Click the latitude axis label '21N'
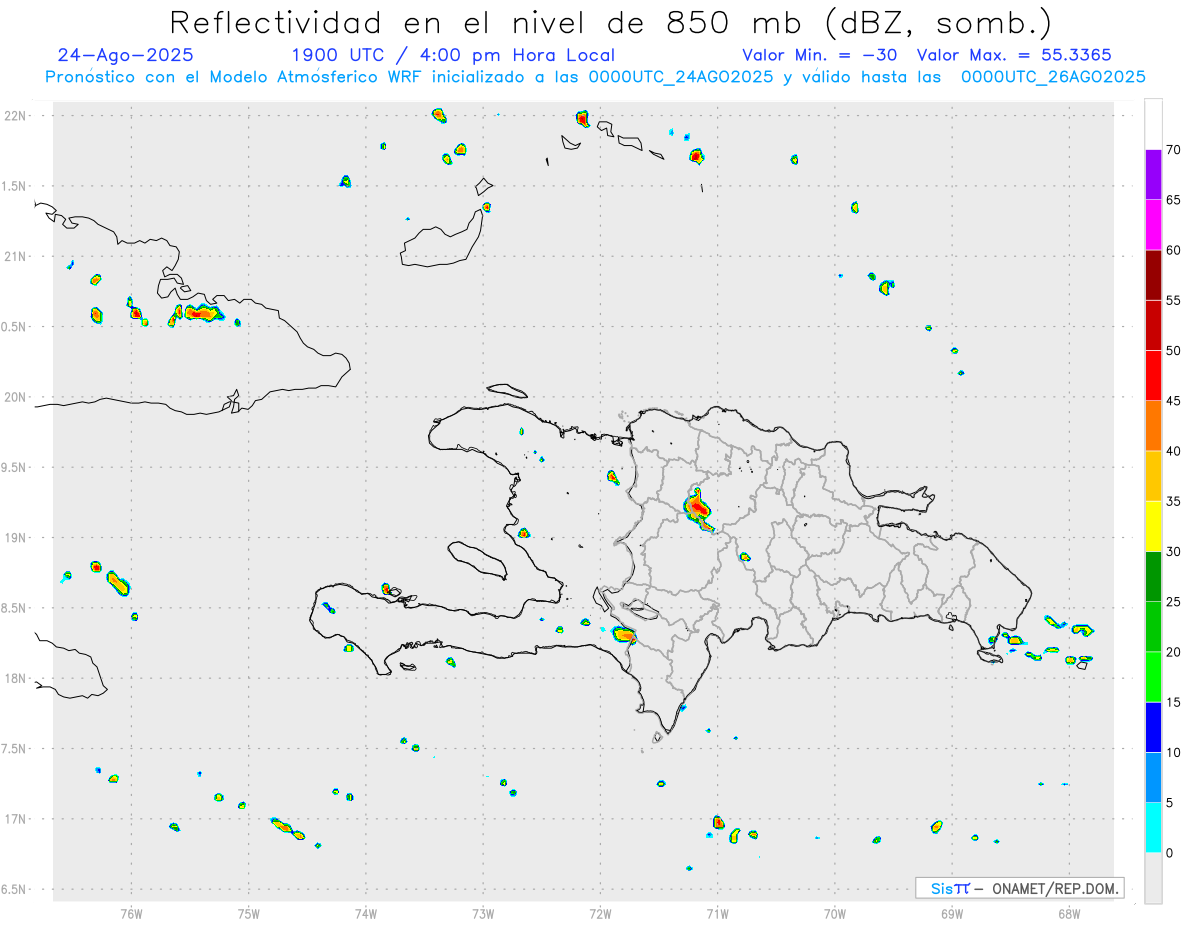Viewport: 1200px width, 927px height. pos(16,256)
